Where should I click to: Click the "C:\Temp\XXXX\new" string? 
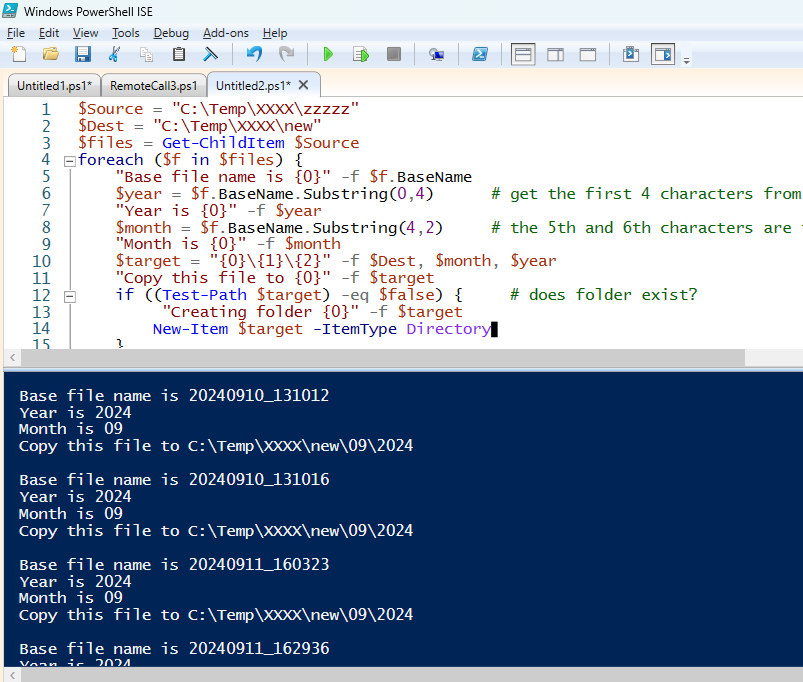pyautogui.click(x=237, y=126)
